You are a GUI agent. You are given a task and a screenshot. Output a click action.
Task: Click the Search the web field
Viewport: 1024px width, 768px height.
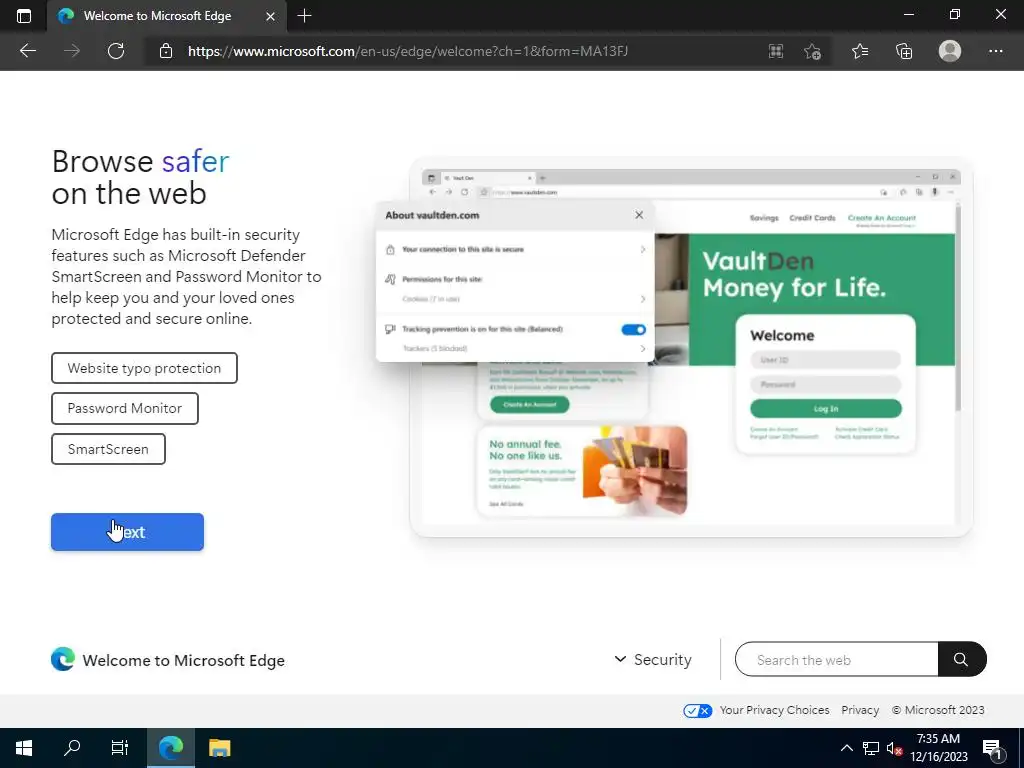(x=837, y=660)
